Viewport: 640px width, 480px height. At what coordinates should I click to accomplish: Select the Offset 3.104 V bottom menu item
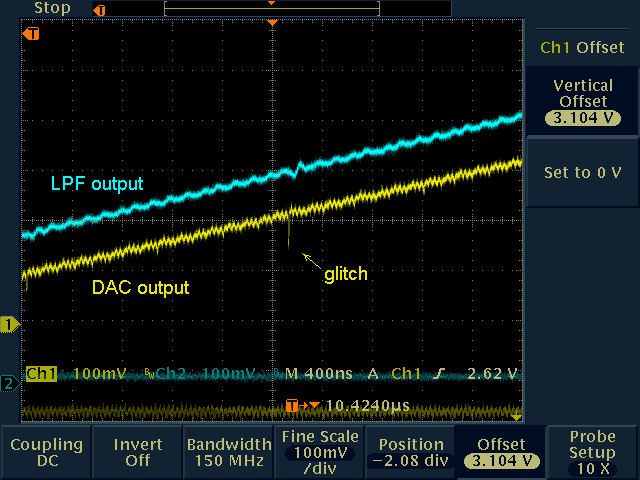tap(501, 452)
